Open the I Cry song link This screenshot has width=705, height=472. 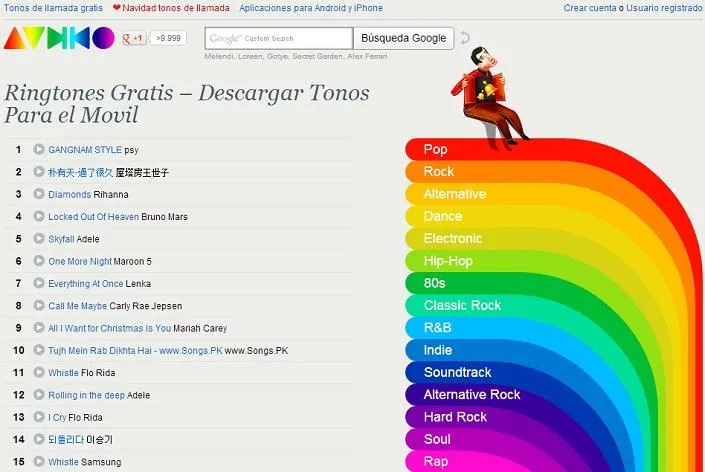[x=57, y=417]
